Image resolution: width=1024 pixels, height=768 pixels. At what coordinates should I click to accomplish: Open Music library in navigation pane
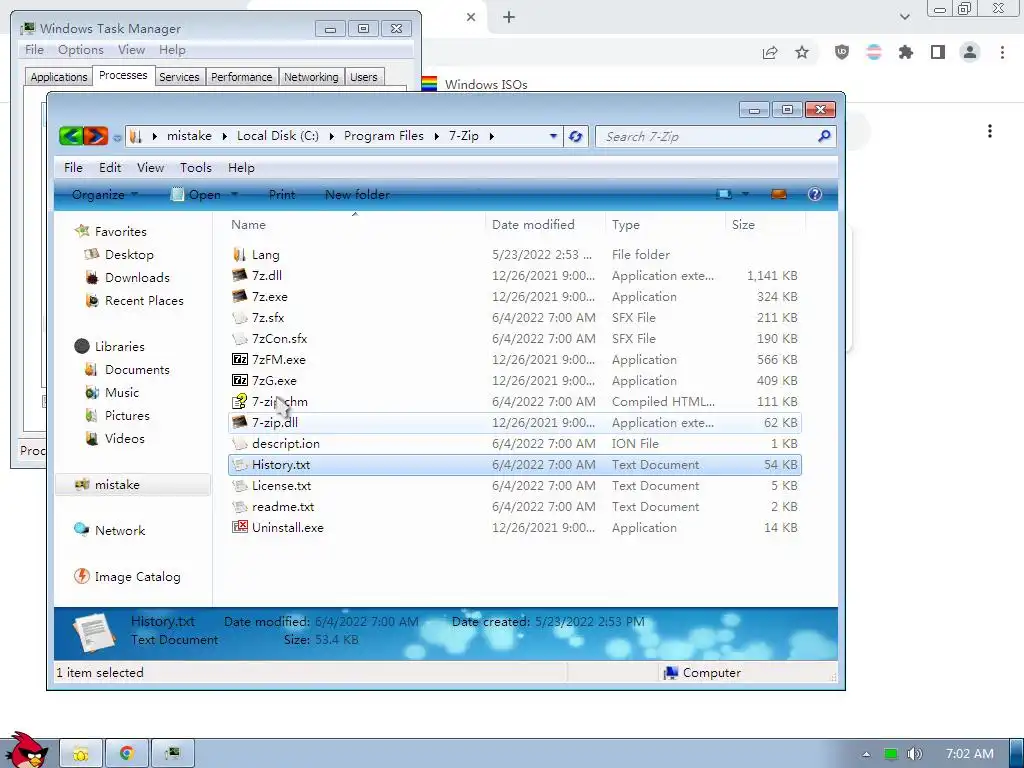tap(121, 392)
